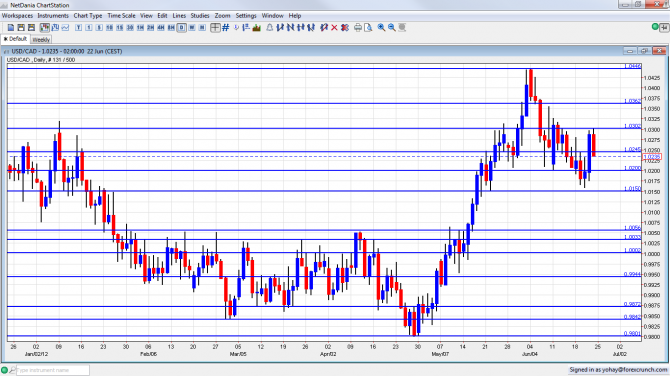The height and width of the screenshot is (376, 670).
Task: Click the instrument name search field
Action: 53,370
